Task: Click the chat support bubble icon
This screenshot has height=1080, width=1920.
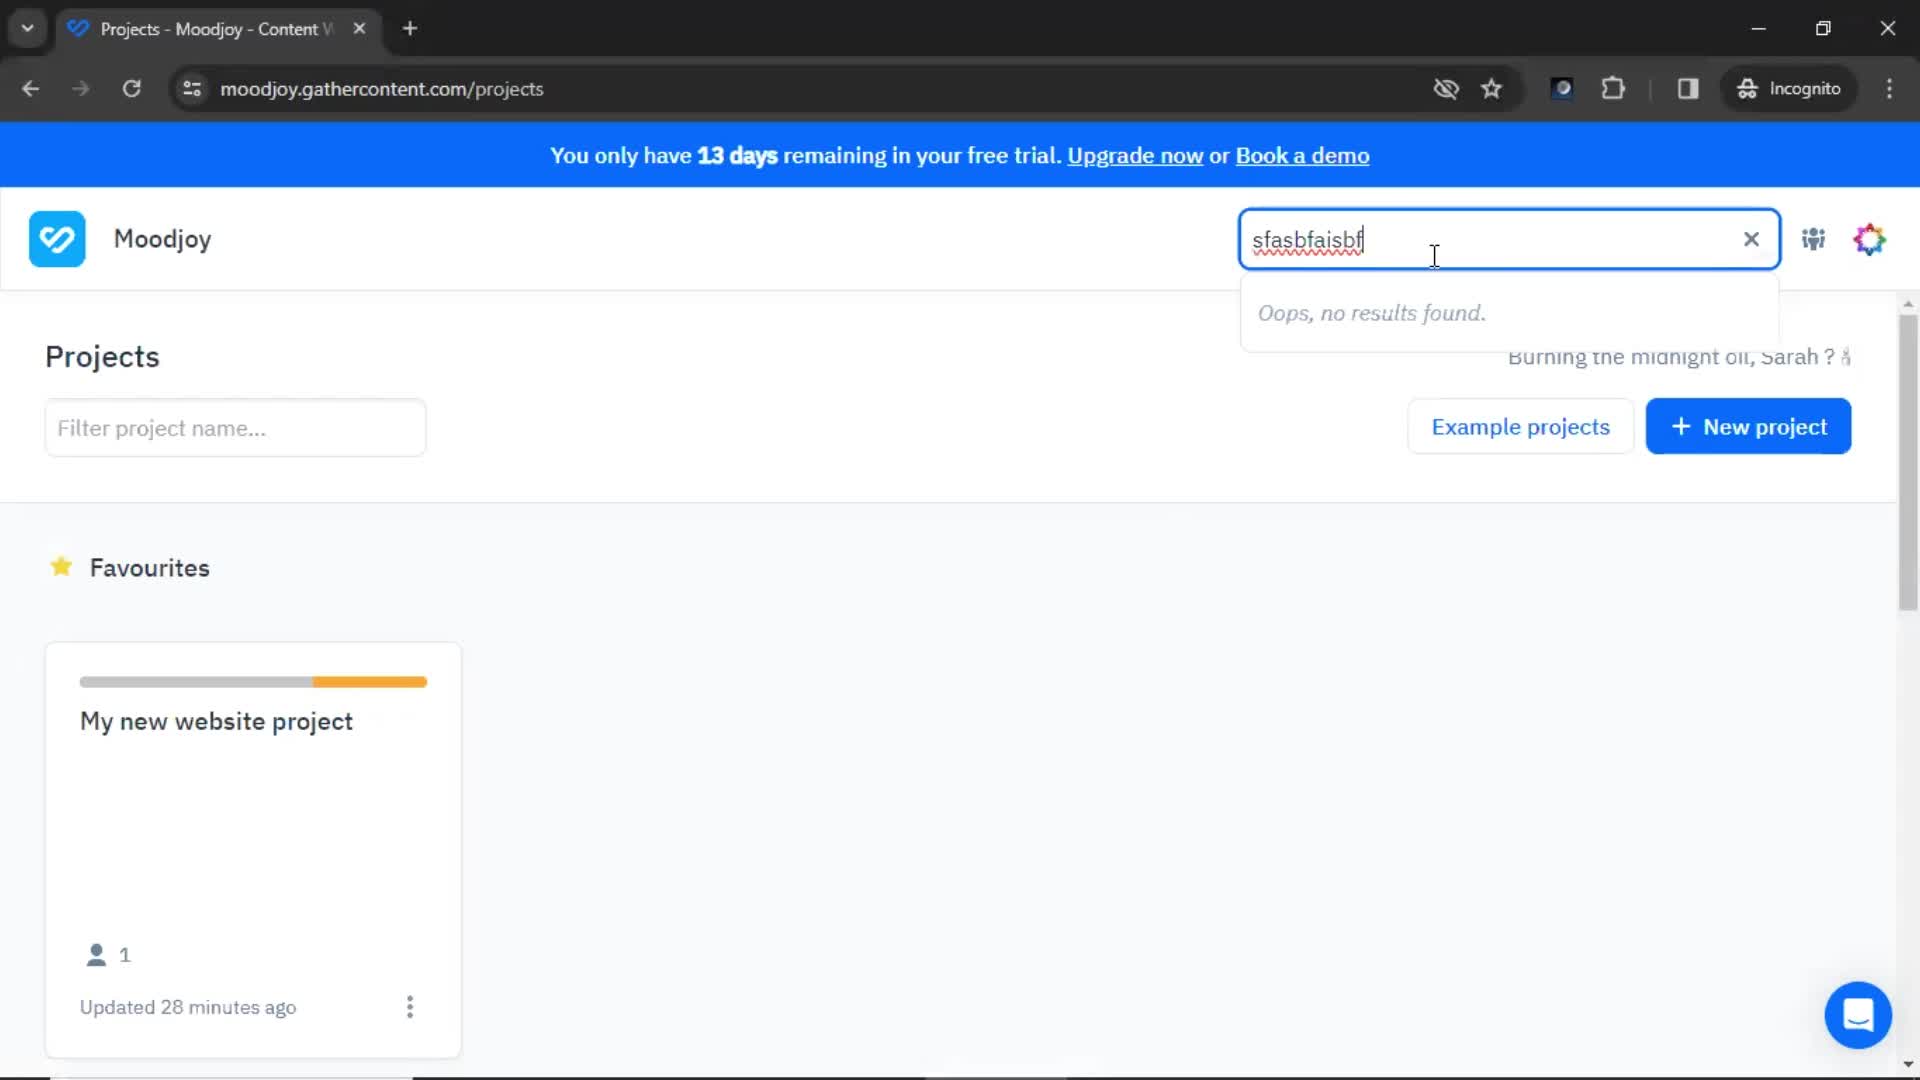Action: pyautogui.click(x=1858, y=1014)
